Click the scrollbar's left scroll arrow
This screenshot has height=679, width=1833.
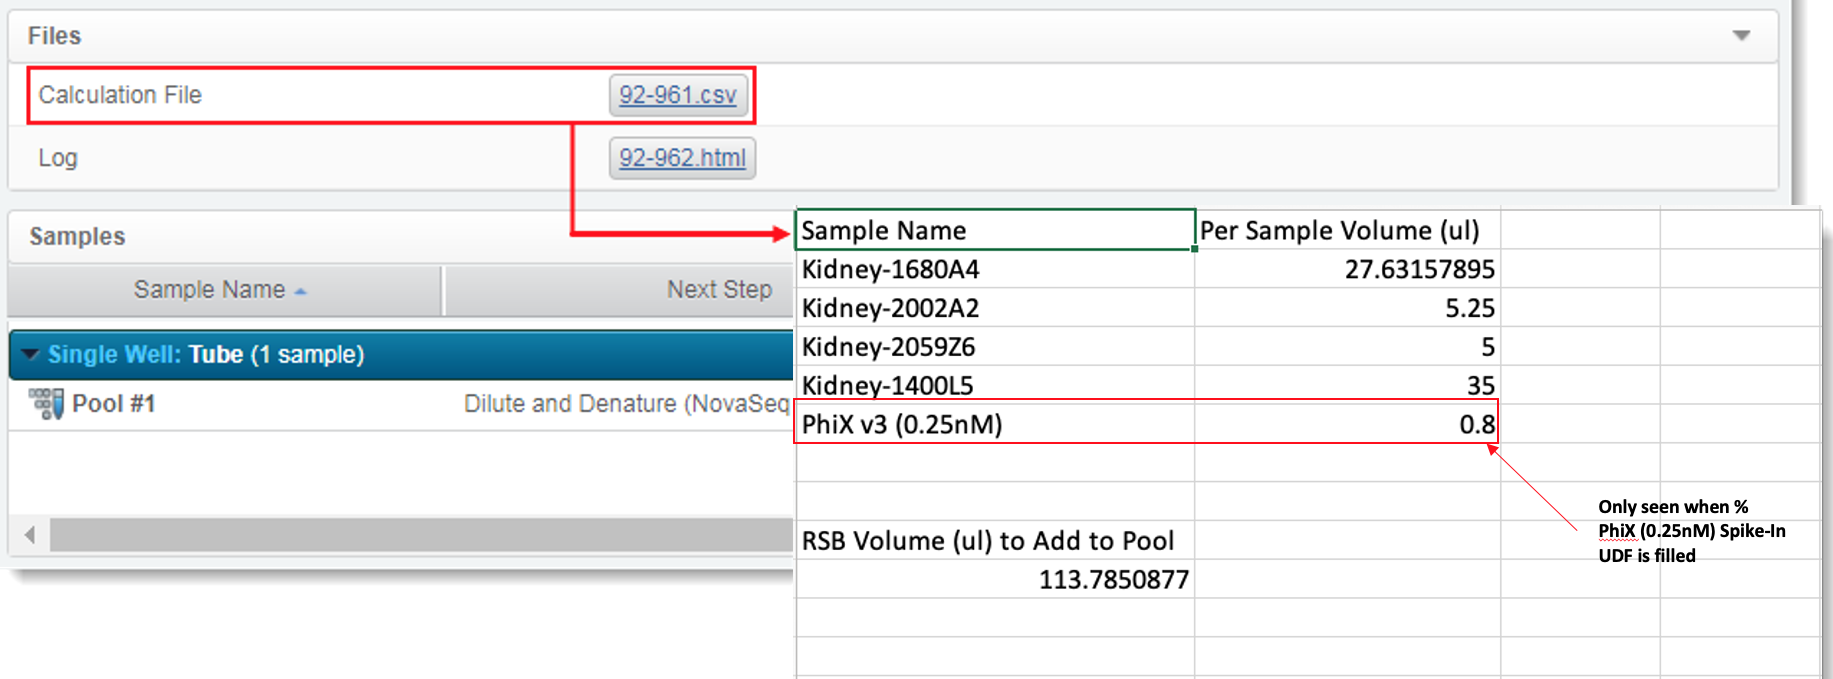(30, 535)
